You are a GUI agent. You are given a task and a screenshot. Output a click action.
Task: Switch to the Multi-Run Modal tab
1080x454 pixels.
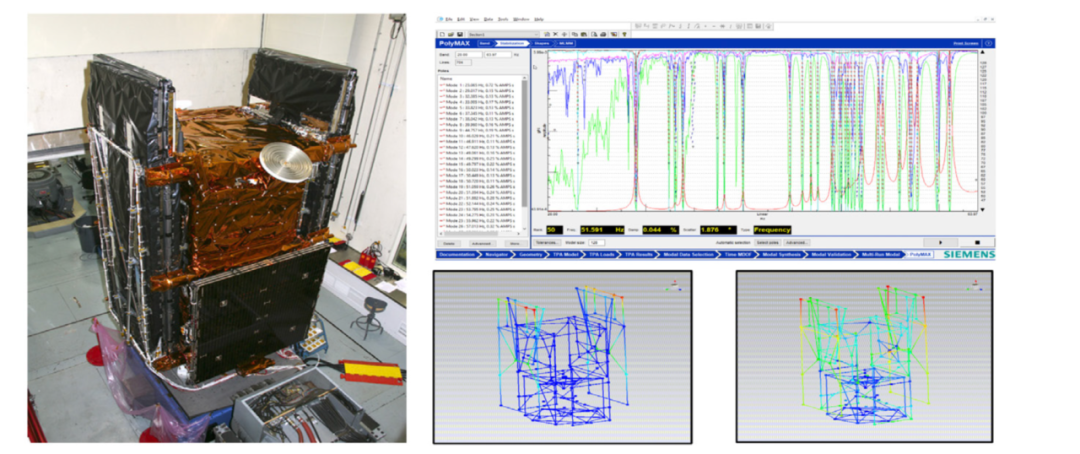(880, 255)
